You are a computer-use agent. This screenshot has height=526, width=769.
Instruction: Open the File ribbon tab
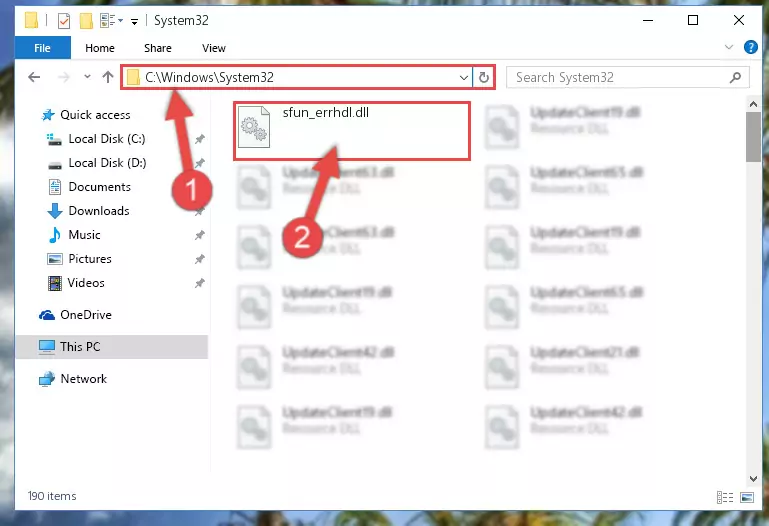coord(43,48)
